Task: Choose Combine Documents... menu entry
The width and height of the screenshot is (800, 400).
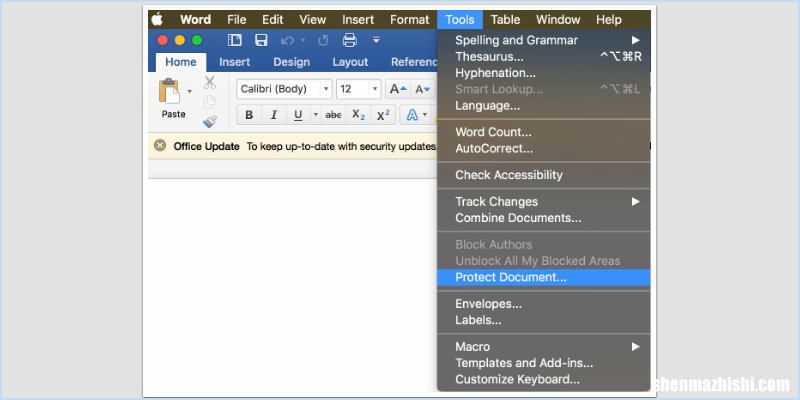Action: tap(544, 218)
